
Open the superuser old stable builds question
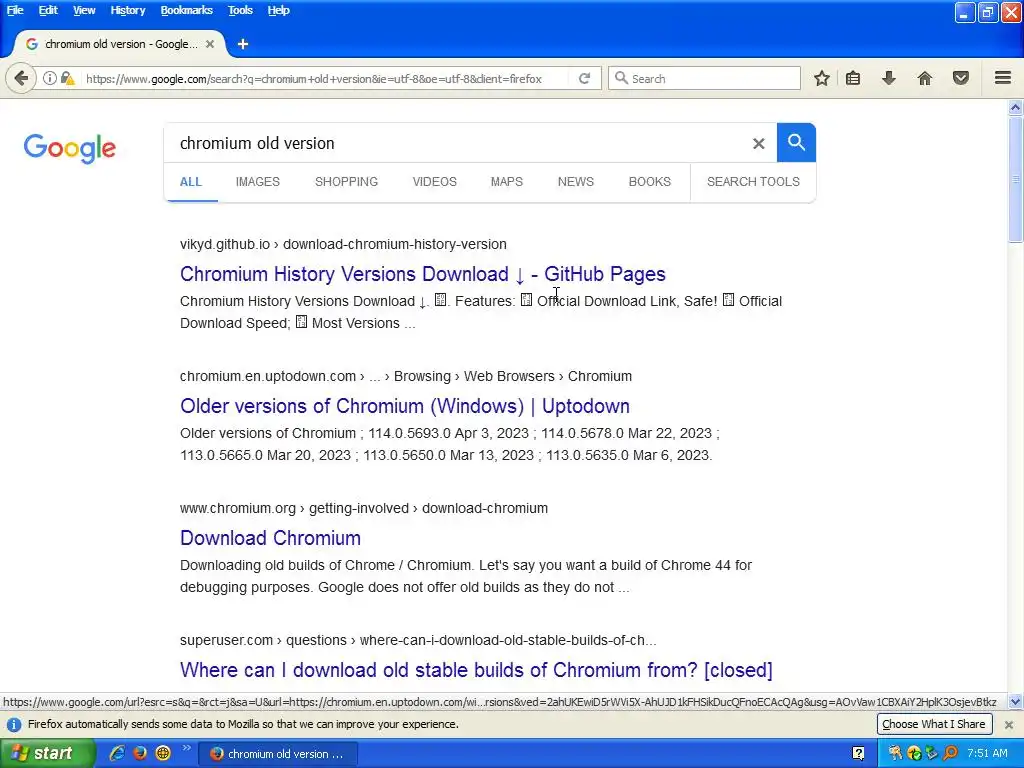[476, 669]
